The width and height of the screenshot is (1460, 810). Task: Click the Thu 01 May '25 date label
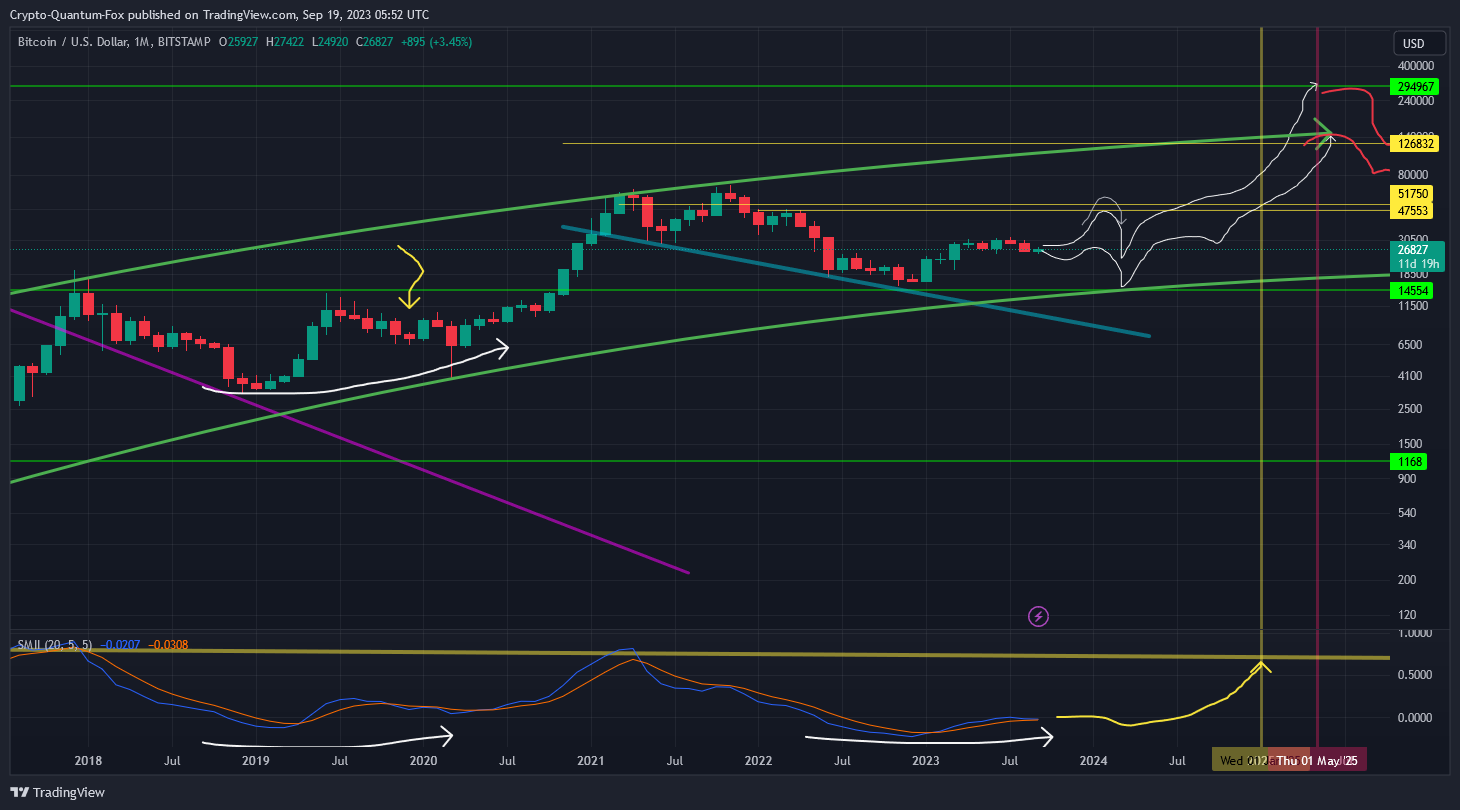tap(1318, 761)
